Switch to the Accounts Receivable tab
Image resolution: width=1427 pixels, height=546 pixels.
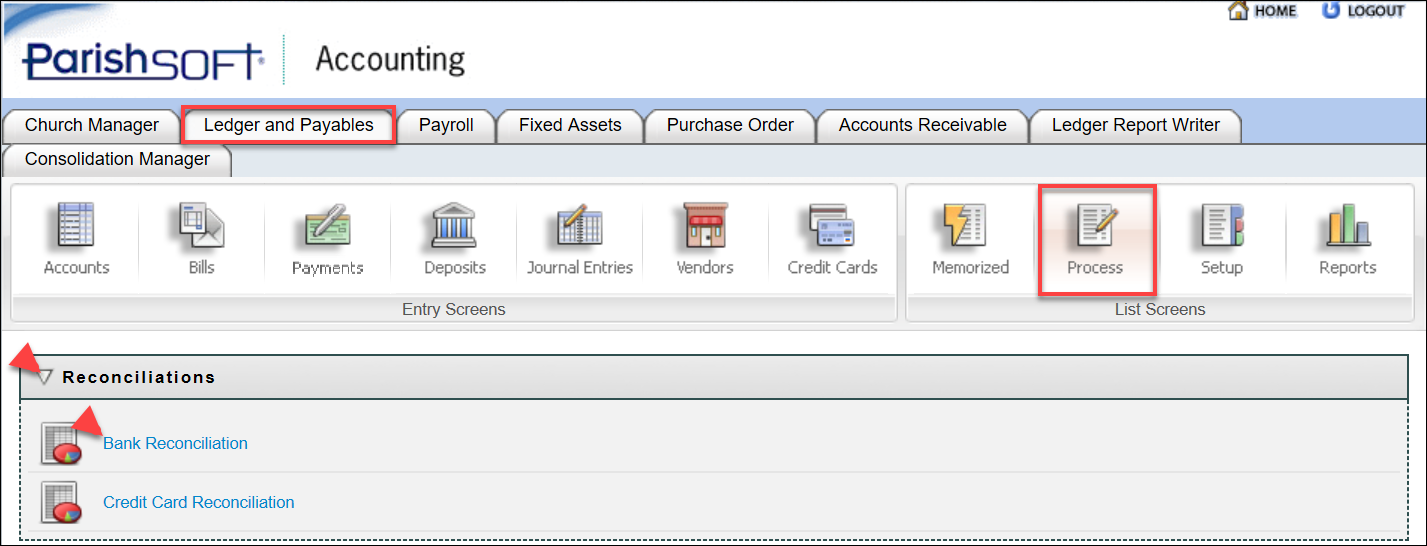[x=922, y=126]
